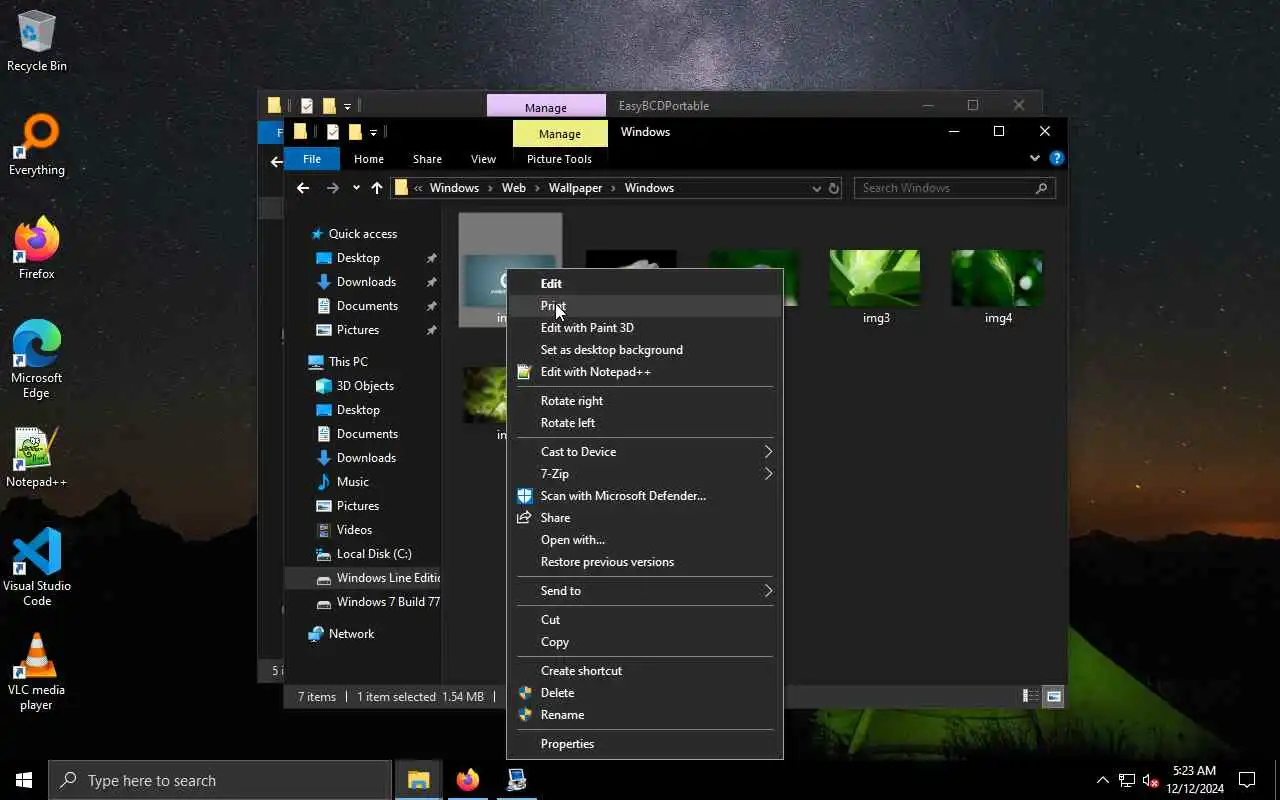Open the VLC media player desktop shortcut

[x=37, y=672]
